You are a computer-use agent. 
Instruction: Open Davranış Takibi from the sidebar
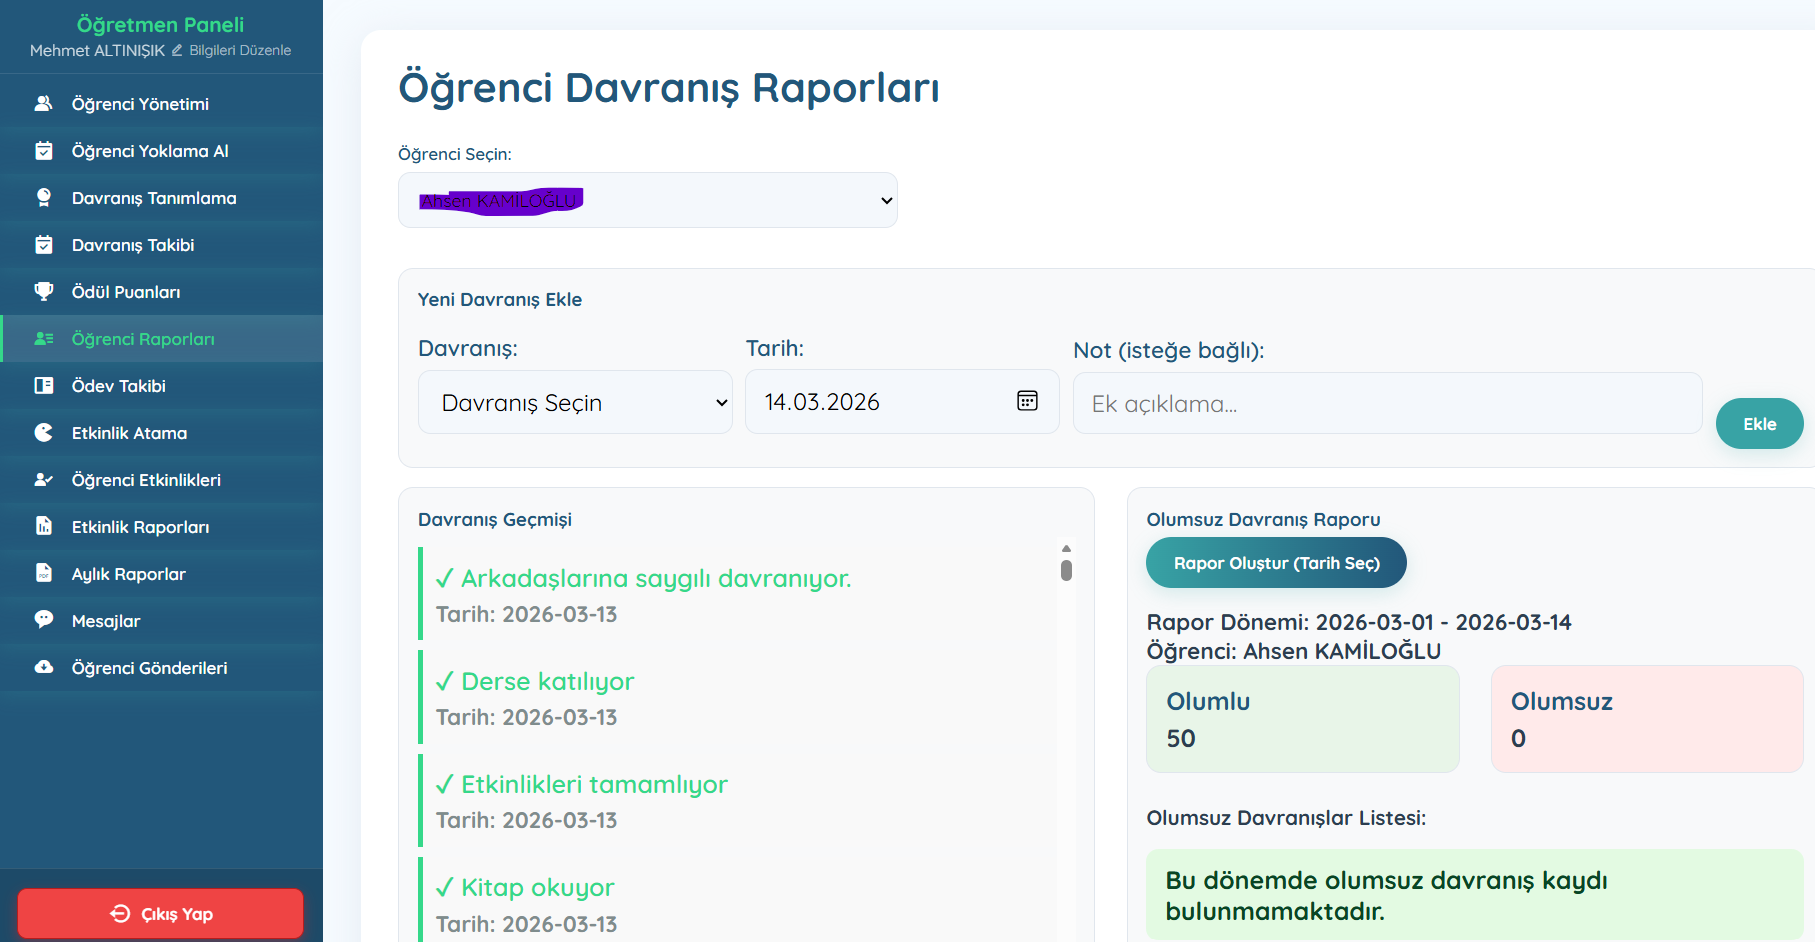(133, 245)
